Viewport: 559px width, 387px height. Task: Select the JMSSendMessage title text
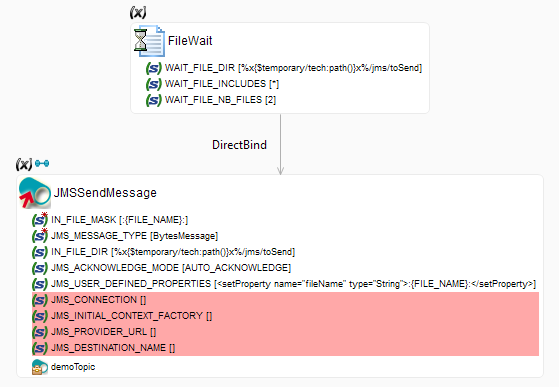pyautogui.click(x=105, y=193)
